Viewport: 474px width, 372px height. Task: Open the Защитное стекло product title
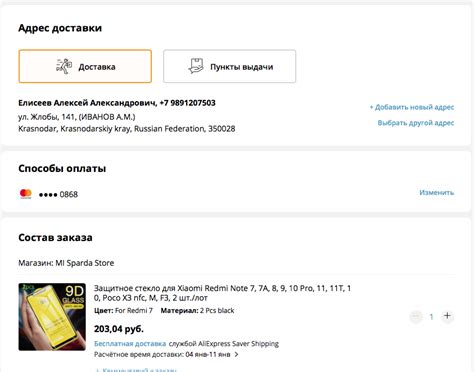click(222, 293)
